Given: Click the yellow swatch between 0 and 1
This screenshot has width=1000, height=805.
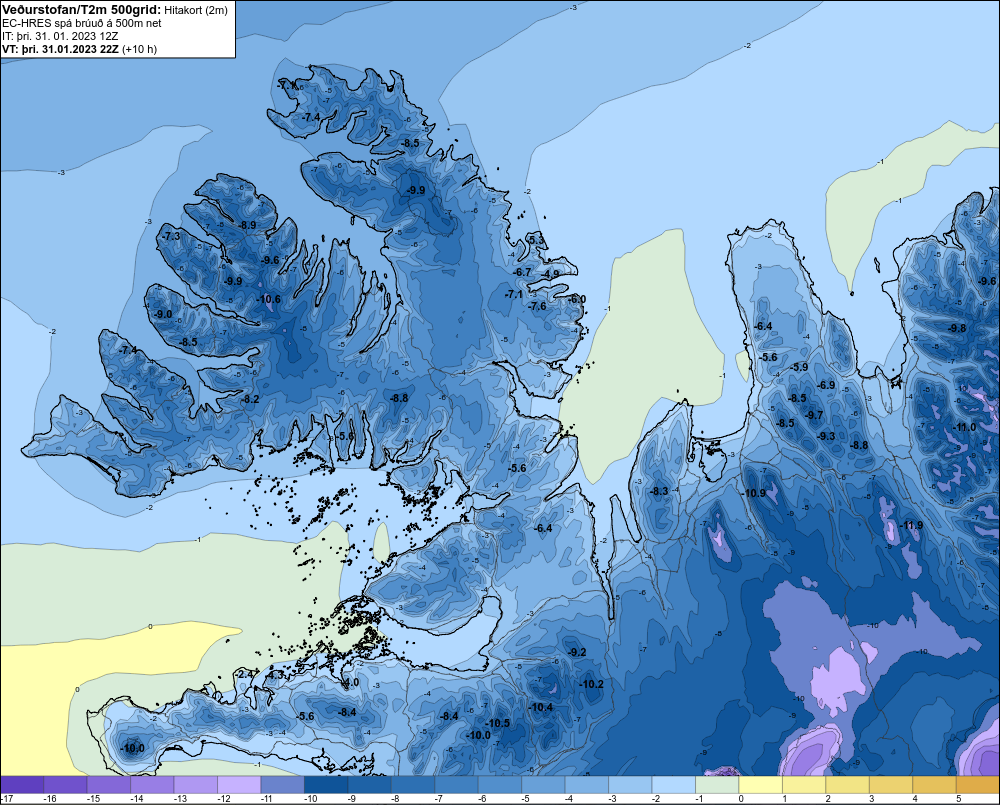Looking at the screenshot, I should click(760, 785).
